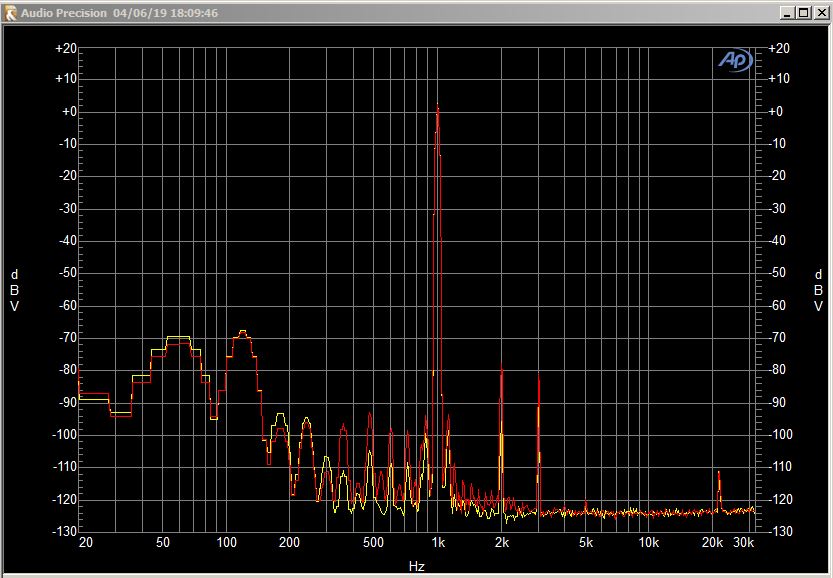Click the '2k' frequency axis label
The height and width of the screenshot is (578, 833).
point(502,542)
